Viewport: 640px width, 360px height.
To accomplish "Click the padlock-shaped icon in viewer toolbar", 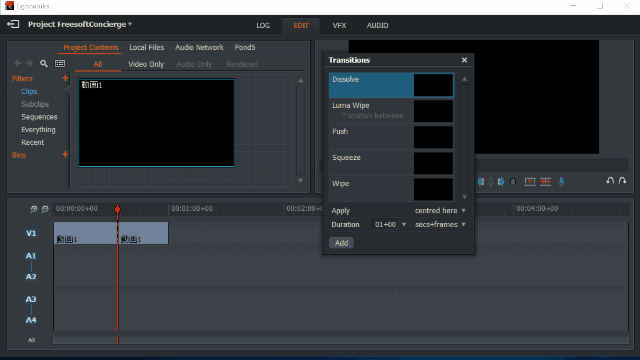I will 513,182.
